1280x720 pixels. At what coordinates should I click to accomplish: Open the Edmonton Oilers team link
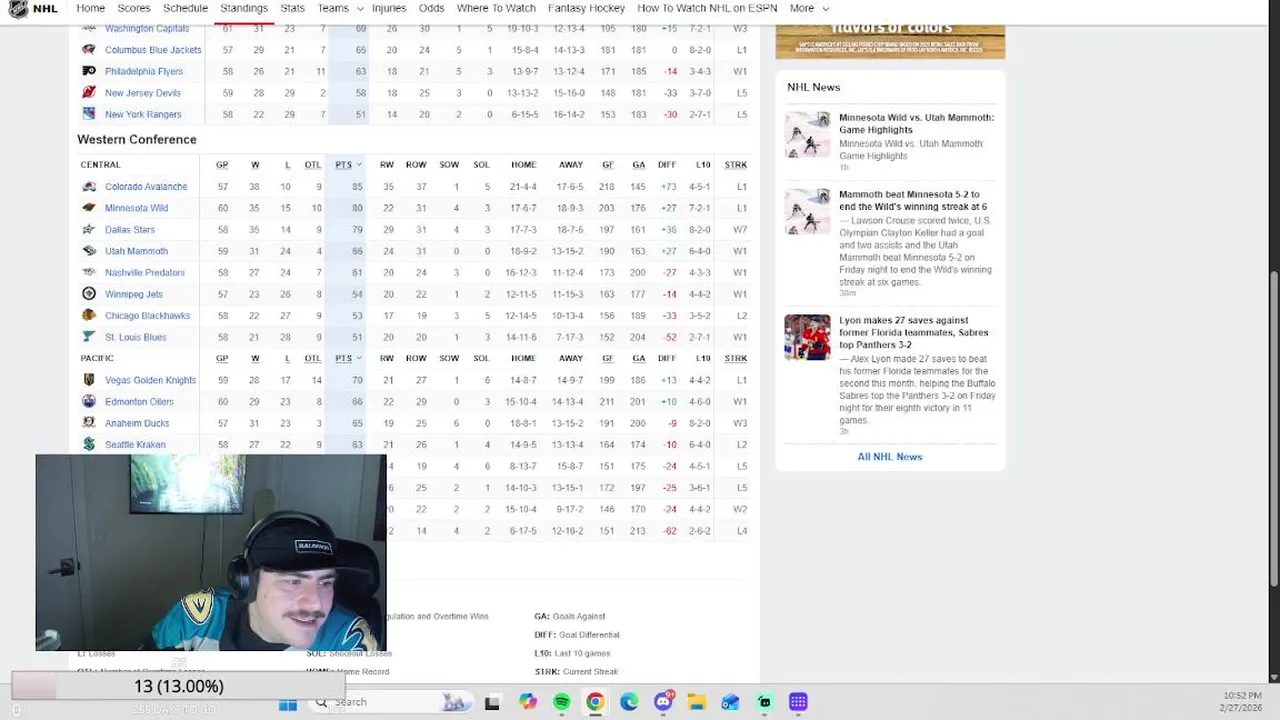(x=139, y=402)
